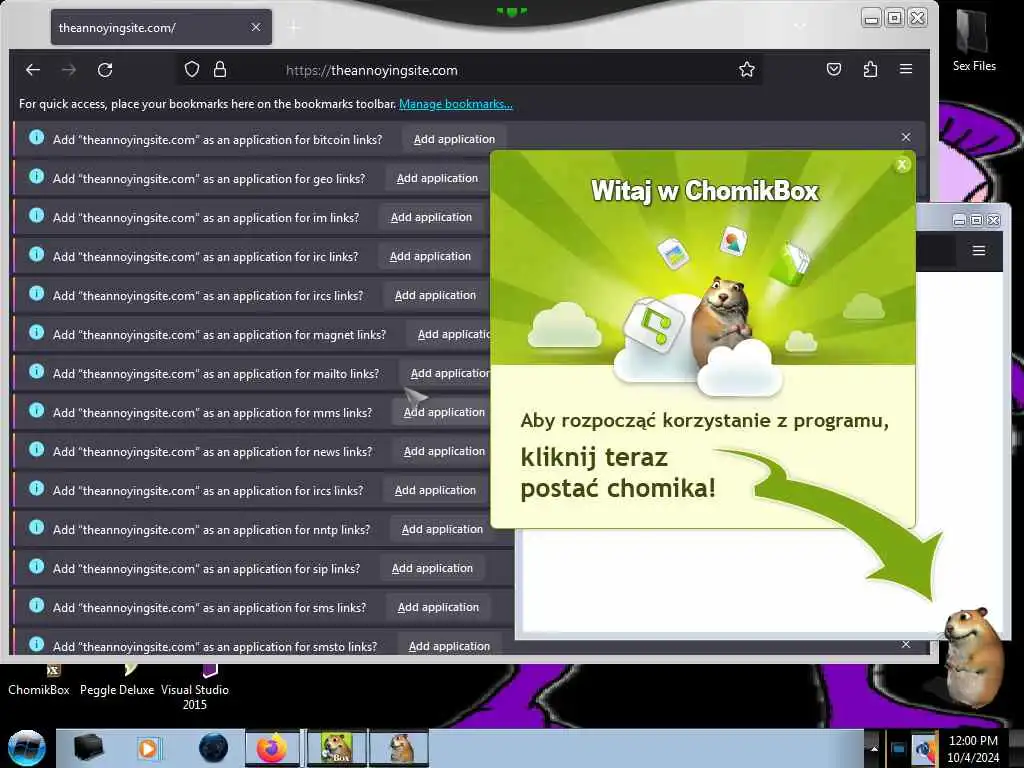Select the theannoyingsite.com tab
1024x768 pixels.
[161, 27]
